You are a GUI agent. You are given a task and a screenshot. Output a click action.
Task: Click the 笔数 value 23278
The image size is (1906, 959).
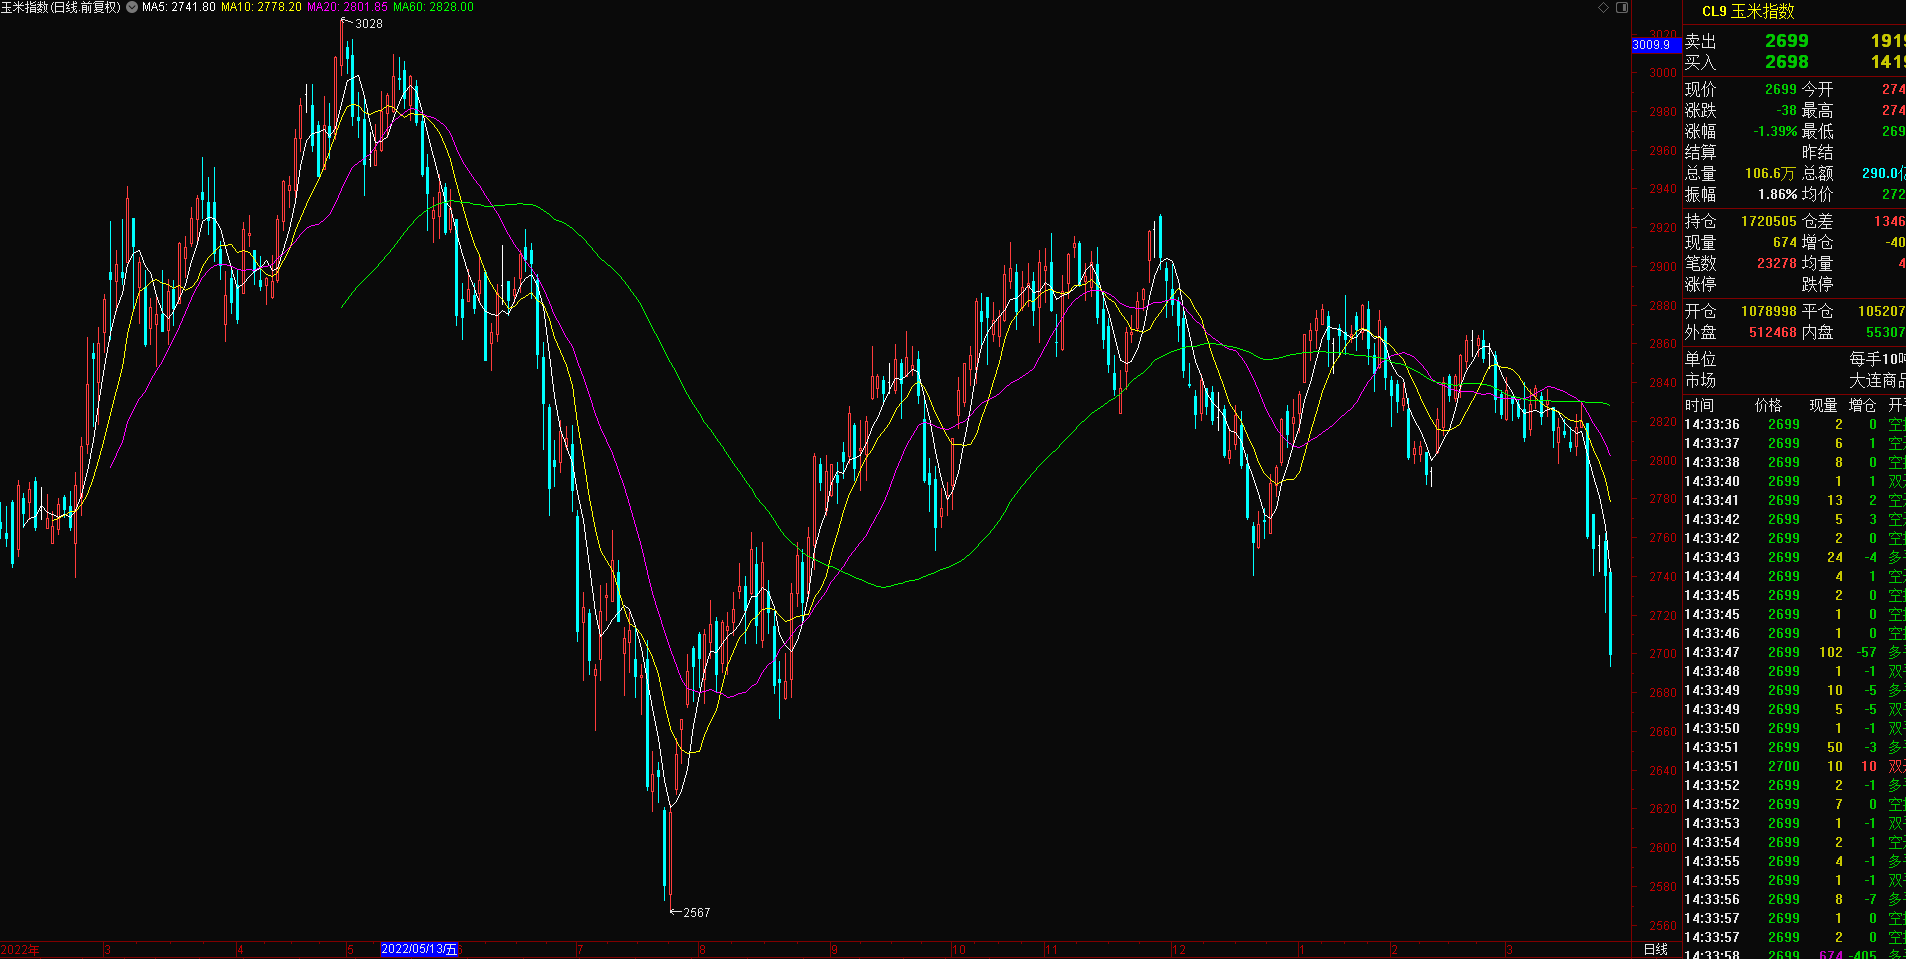pos(1777,263)
